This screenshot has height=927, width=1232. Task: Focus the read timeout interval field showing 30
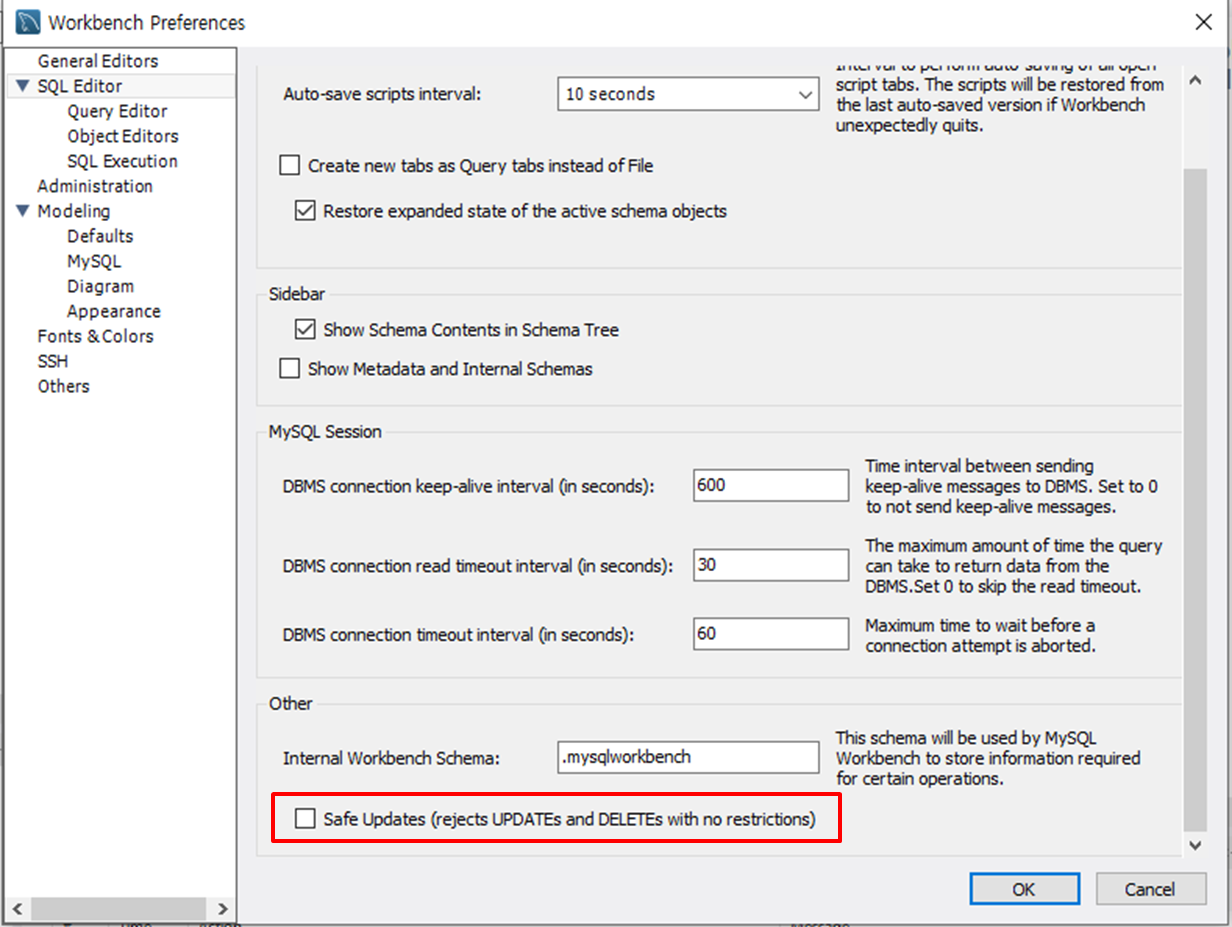(x=770, y=565)
